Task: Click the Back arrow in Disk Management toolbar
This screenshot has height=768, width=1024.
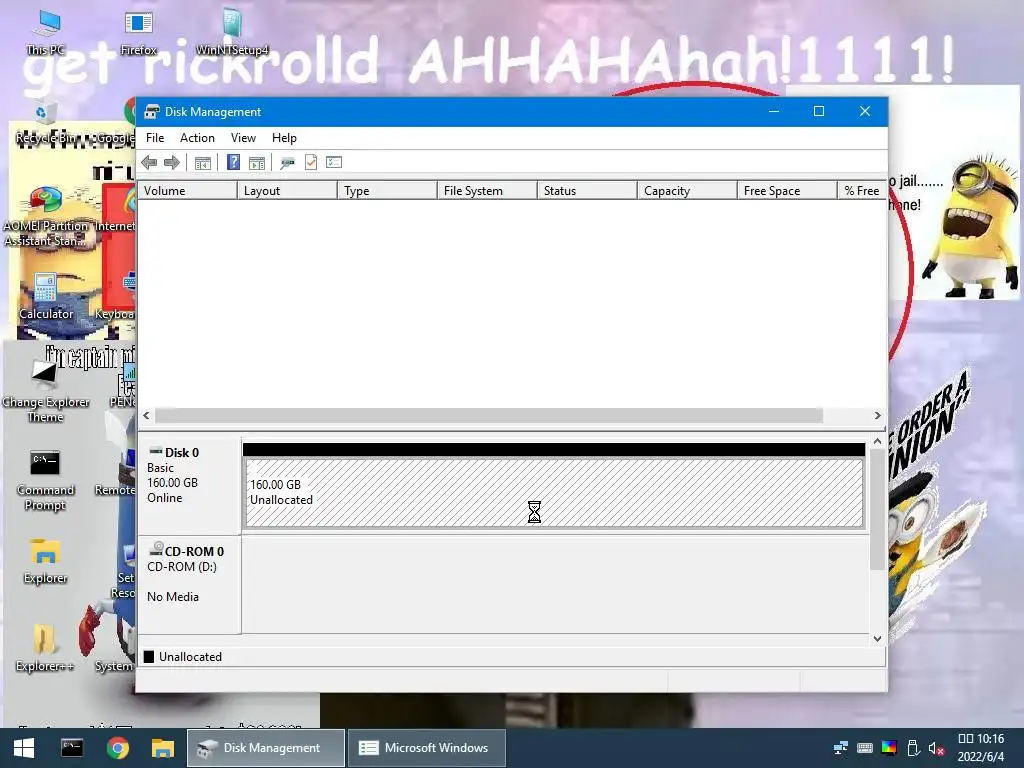Action: 149,163
